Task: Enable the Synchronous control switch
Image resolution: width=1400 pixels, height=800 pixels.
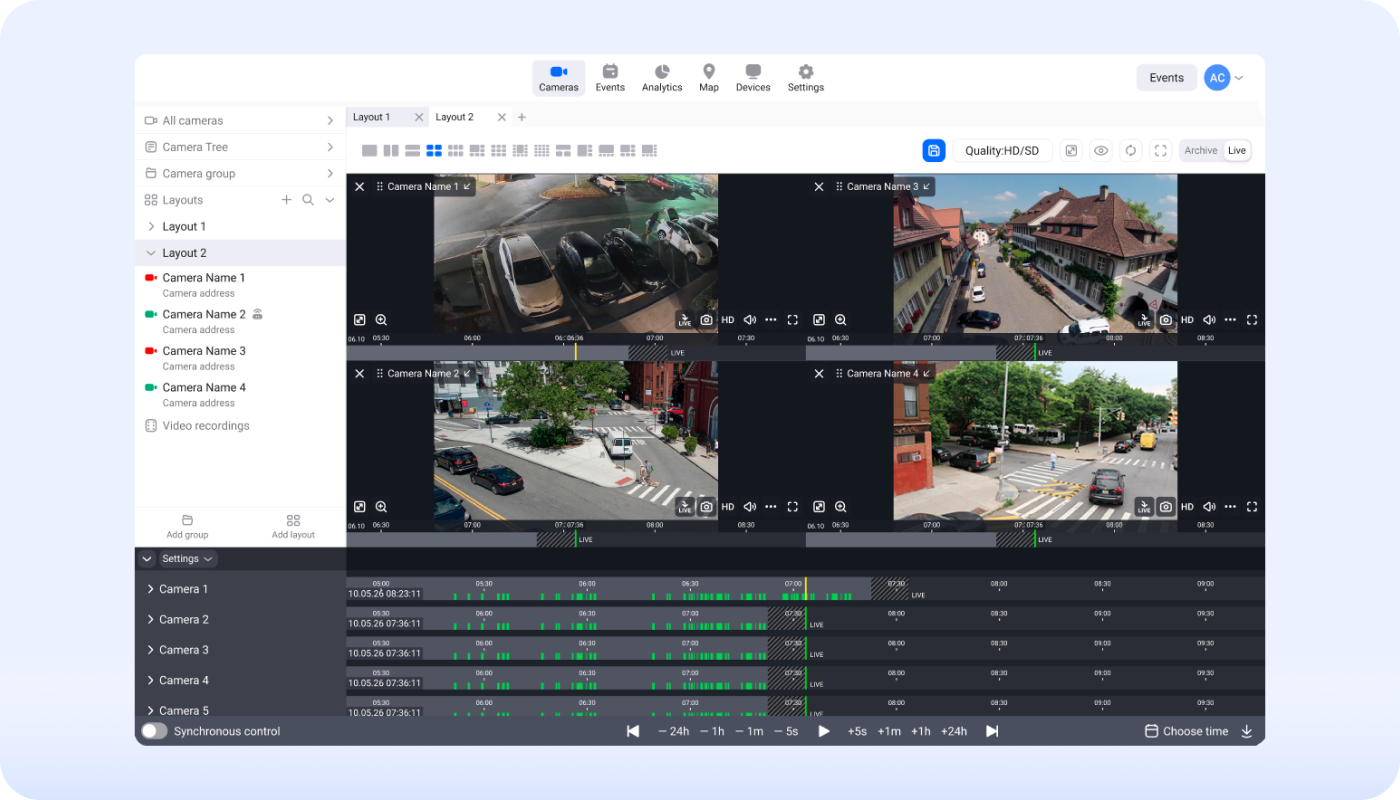Action: (x=154, y=731)
